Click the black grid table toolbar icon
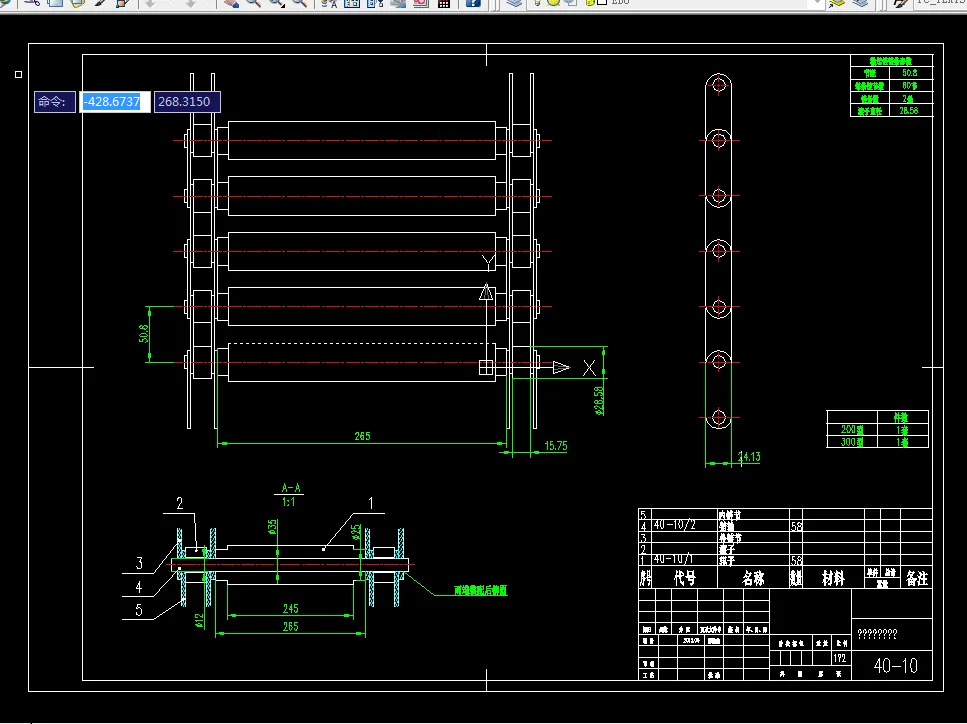The image size is (967, 724). pyautogui.click(x=443, y=3)
